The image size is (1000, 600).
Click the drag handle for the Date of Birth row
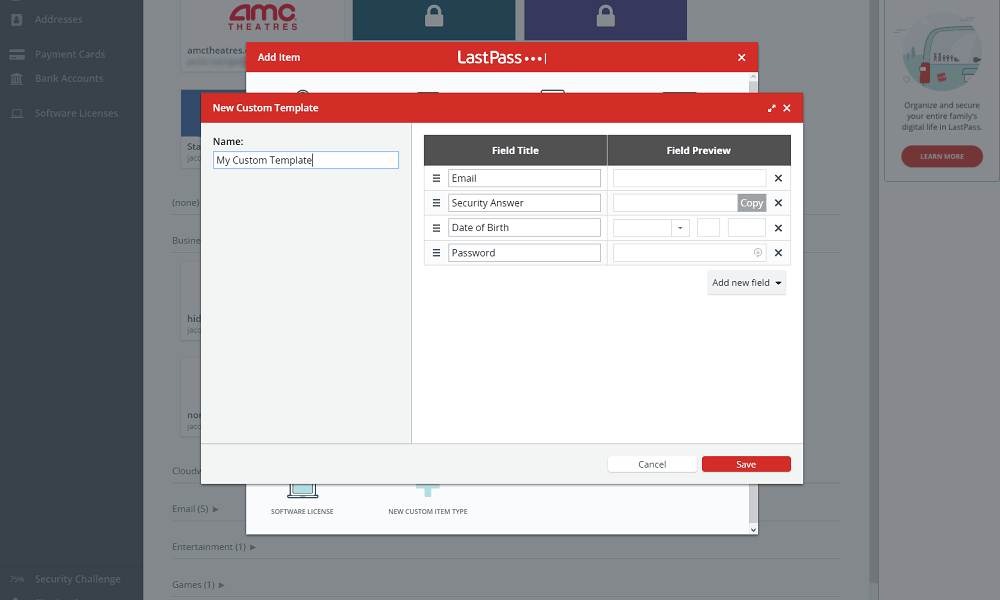tap(436, 228)
